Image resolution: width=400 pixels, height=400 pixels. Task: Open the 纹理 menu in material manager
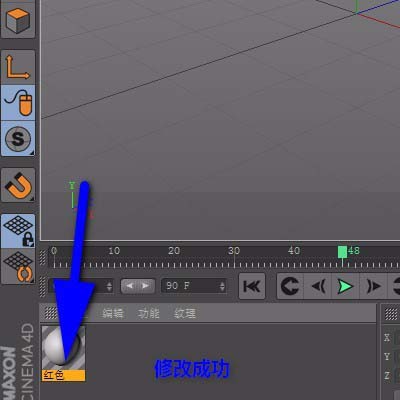[185, 313]
